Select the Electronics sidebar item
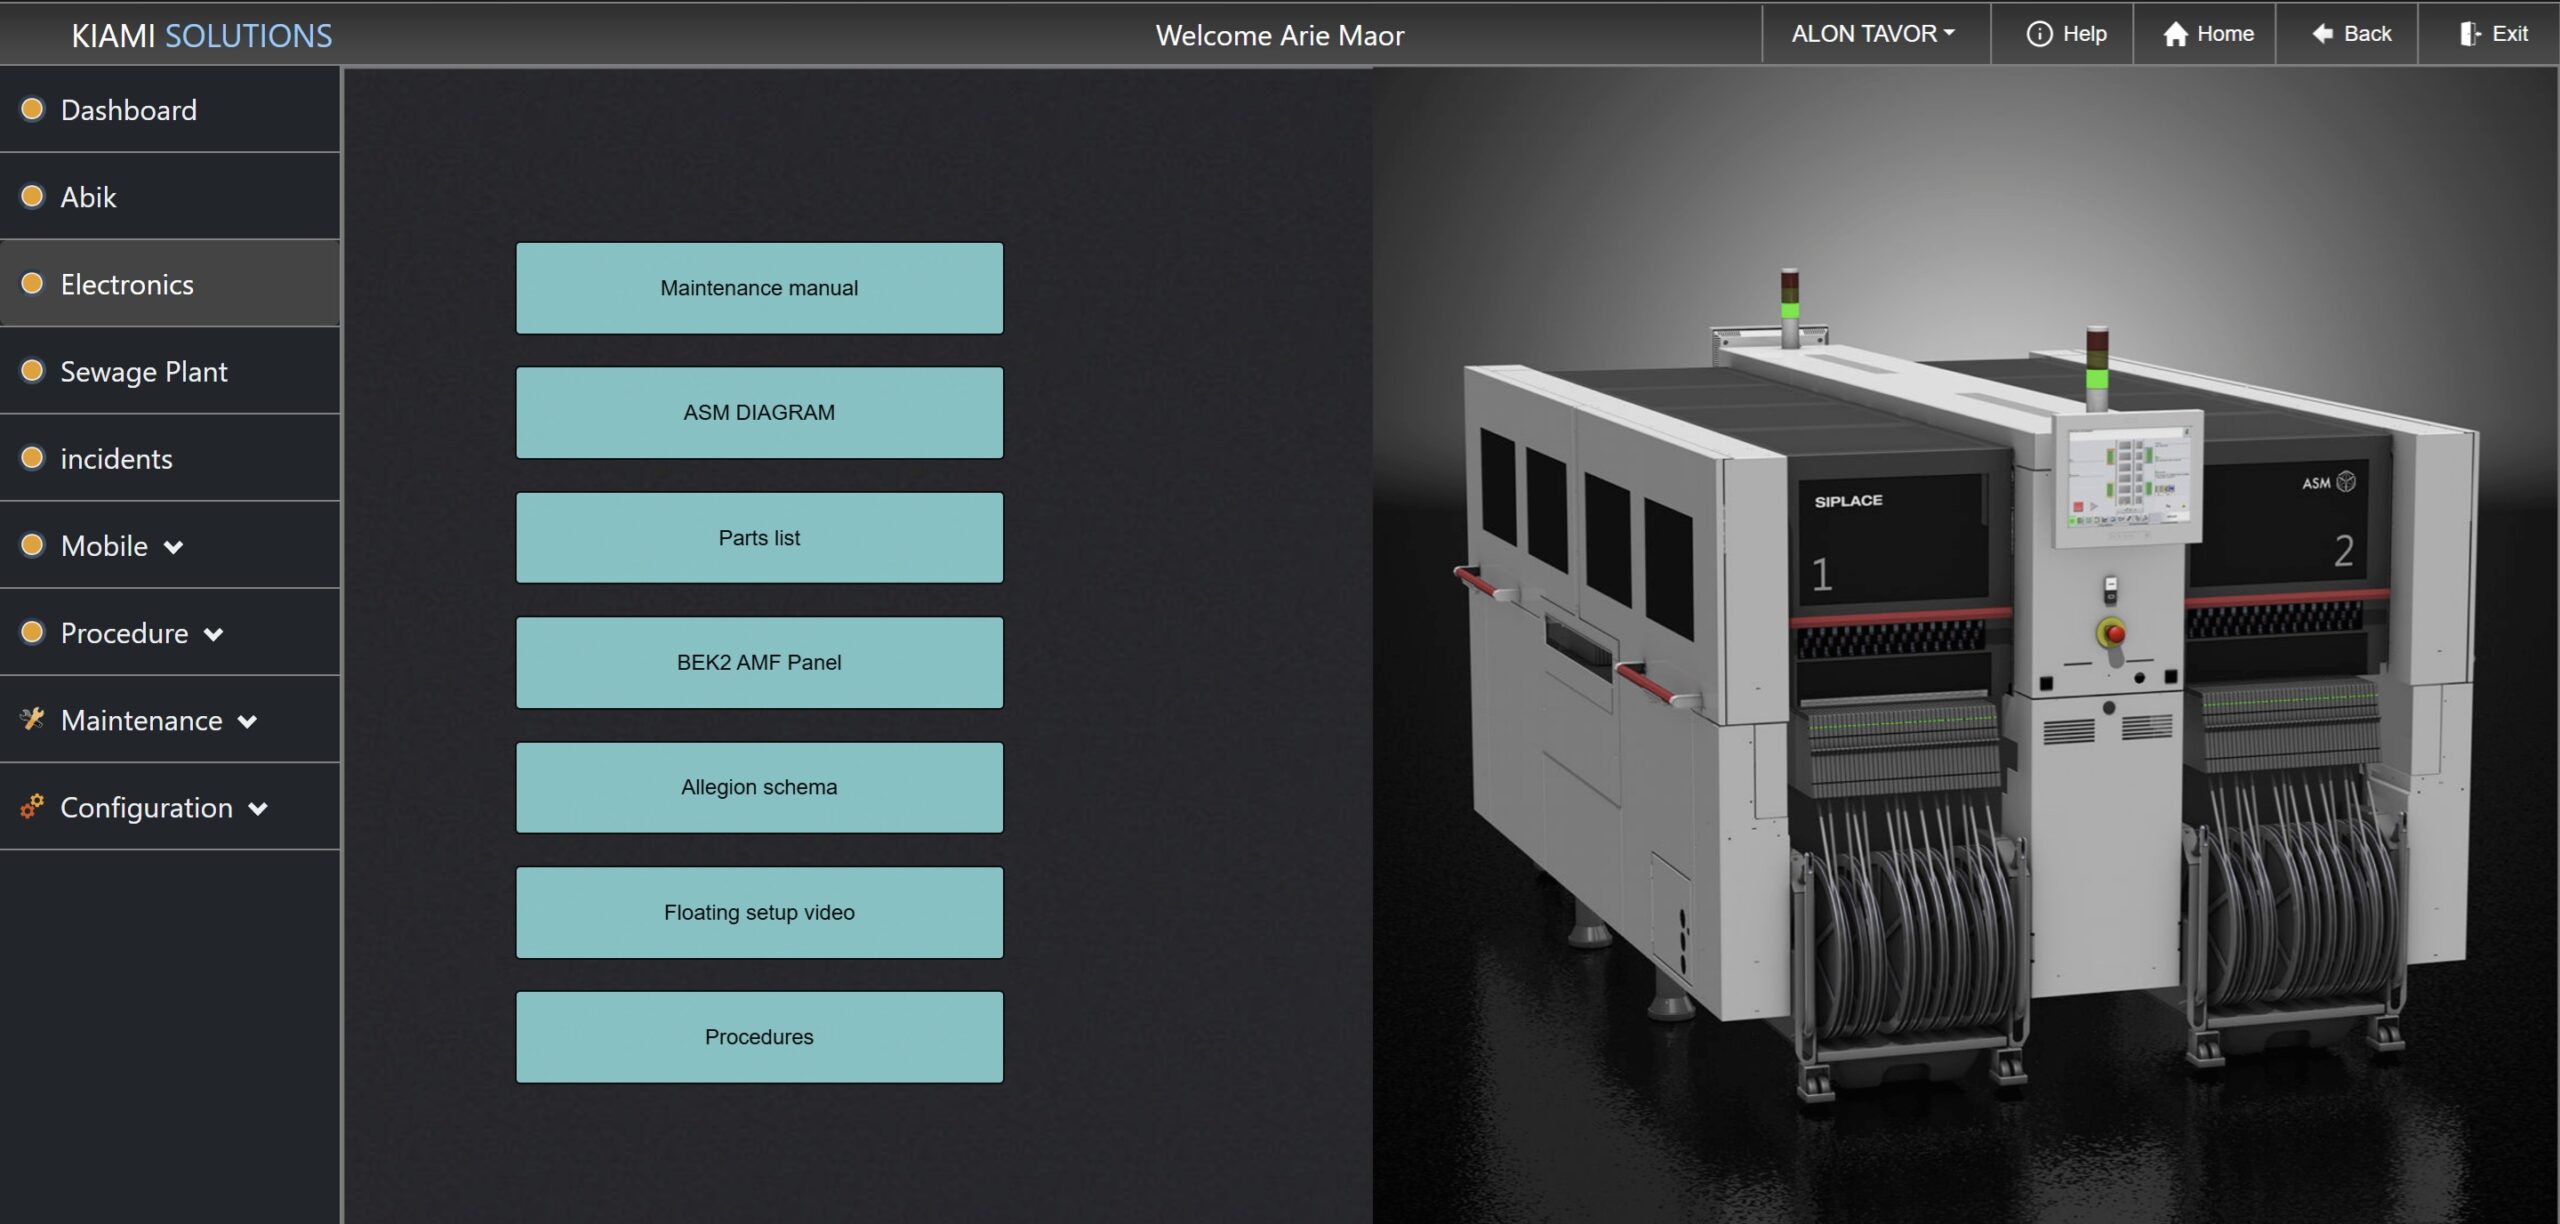This screenshot has width=2560, height=1224. click(x=127, y=285)
